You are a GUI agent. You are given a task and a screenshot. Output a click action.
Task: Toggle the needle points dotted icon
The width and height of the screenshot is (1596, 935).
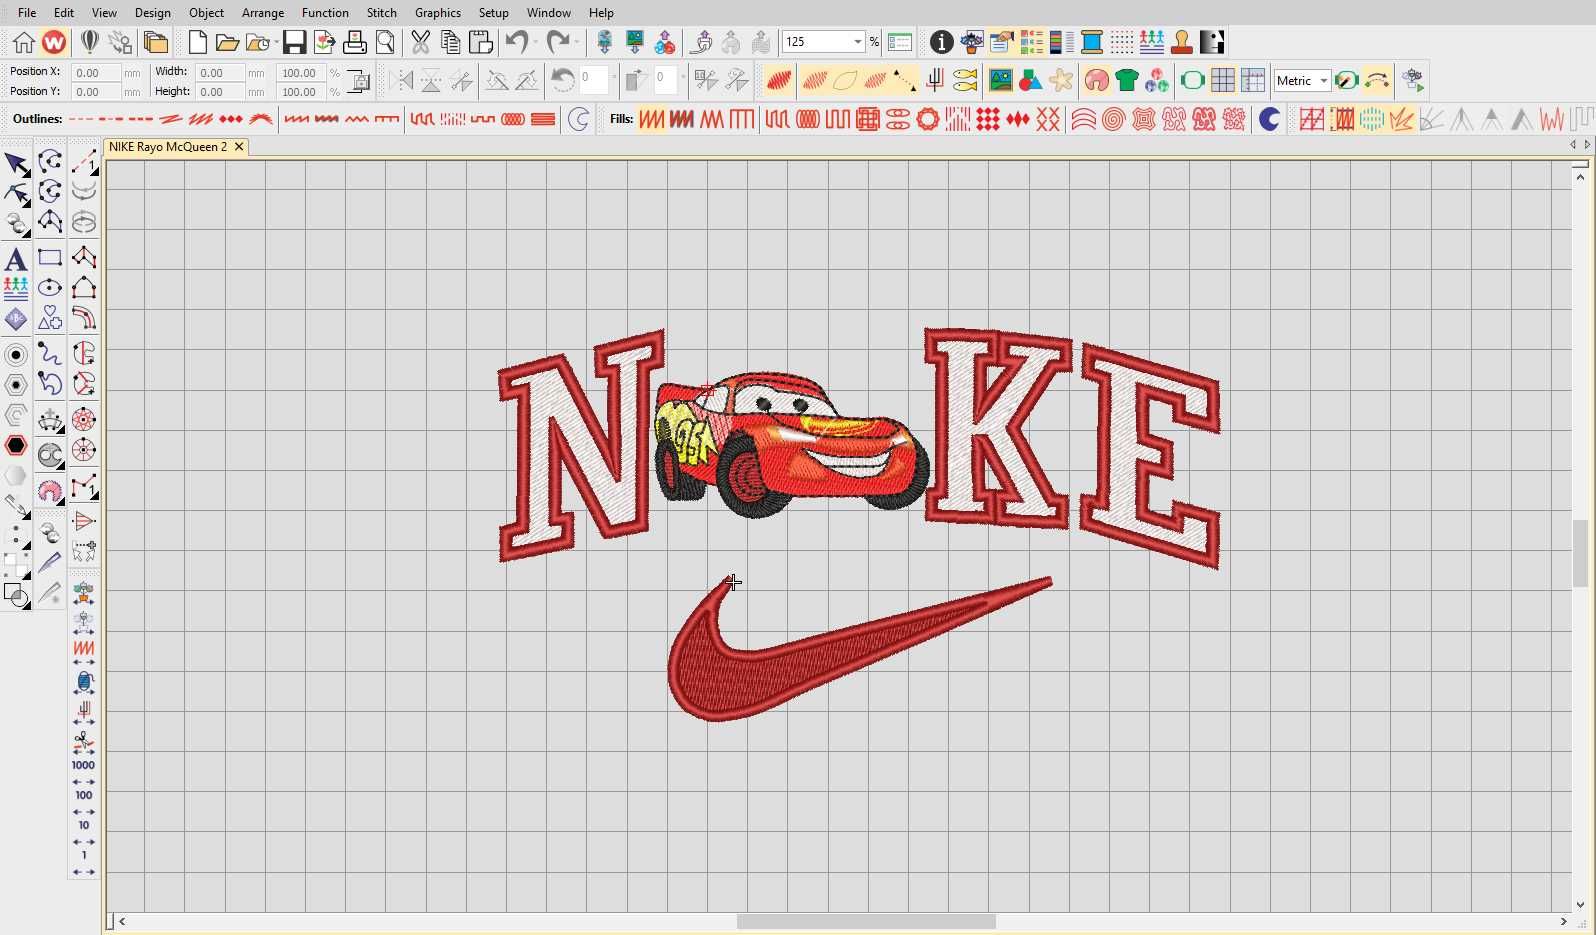tap(905, 80)
